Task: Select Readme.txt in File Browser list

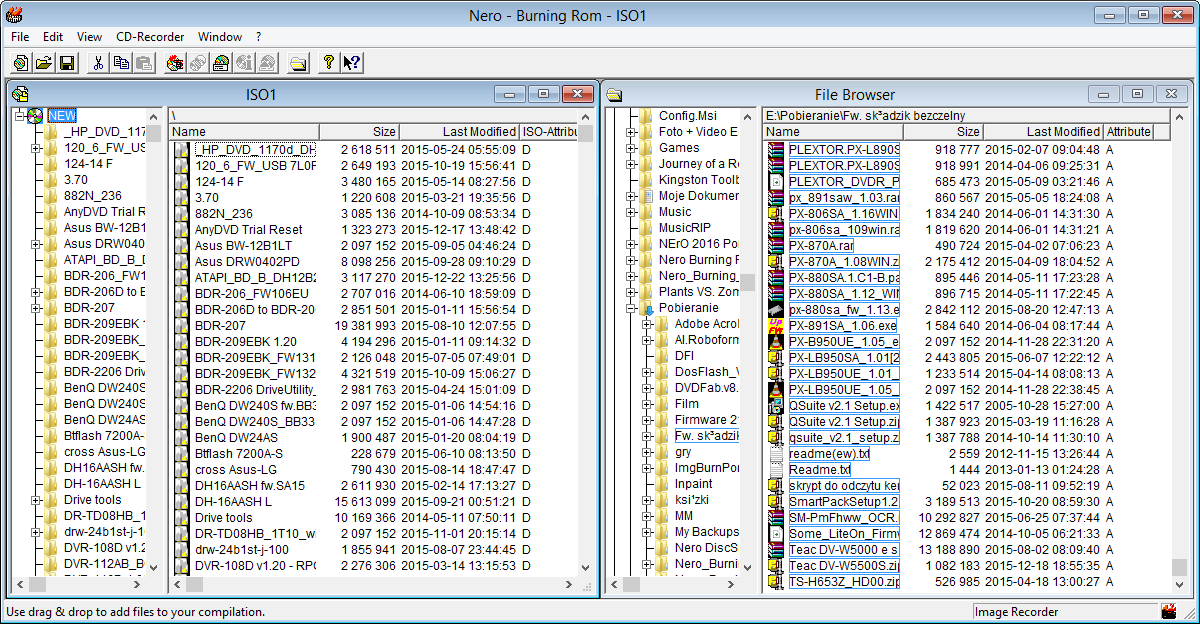Action: click(820, 470)
